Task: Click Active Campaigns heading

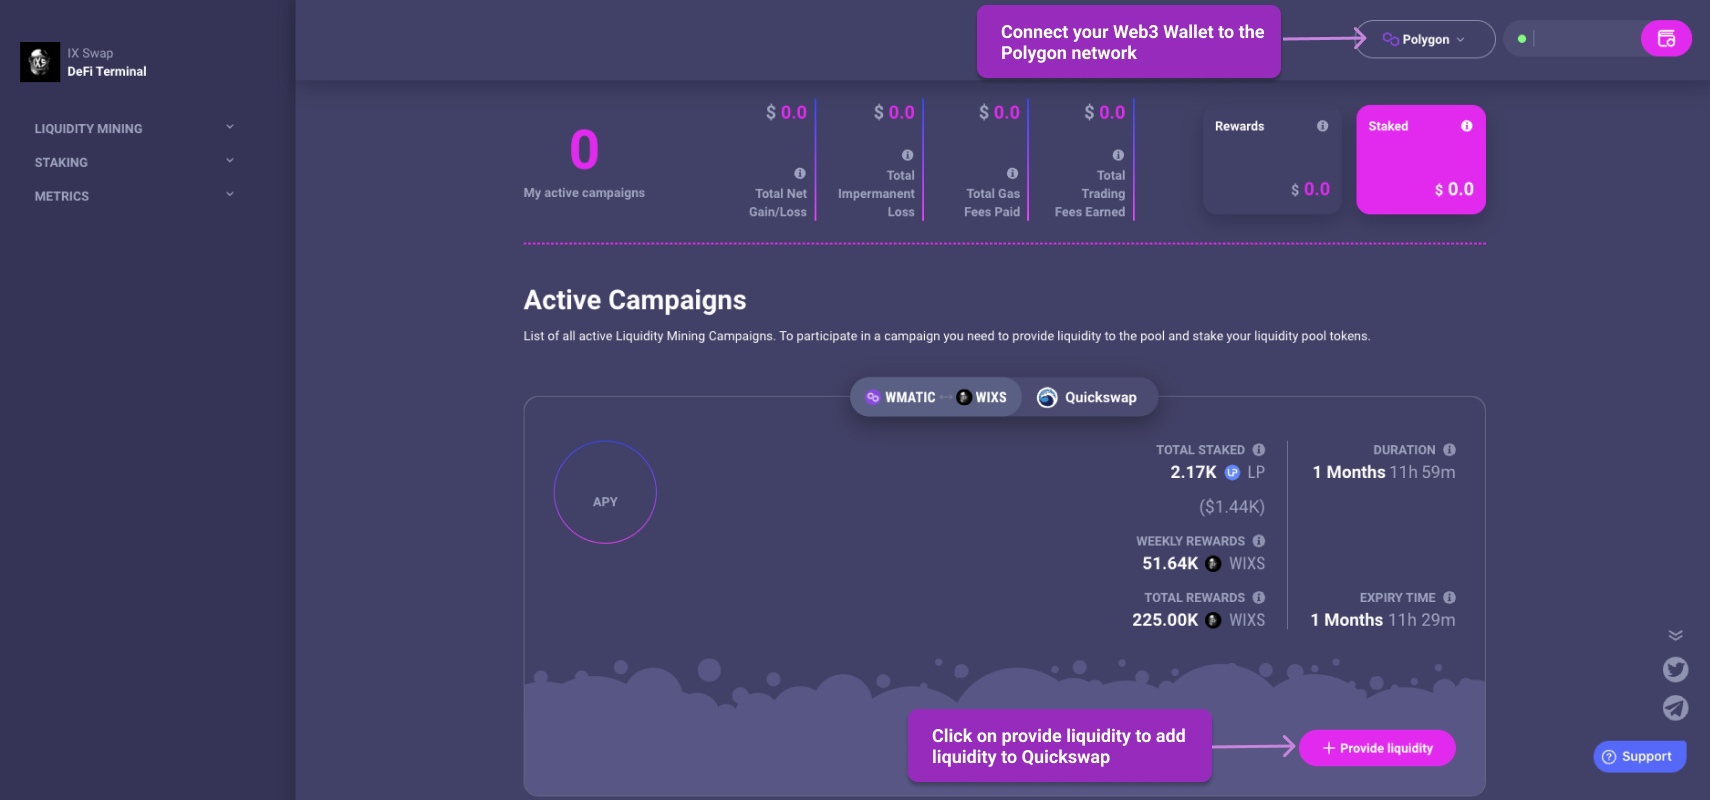Action: point(635,300)
